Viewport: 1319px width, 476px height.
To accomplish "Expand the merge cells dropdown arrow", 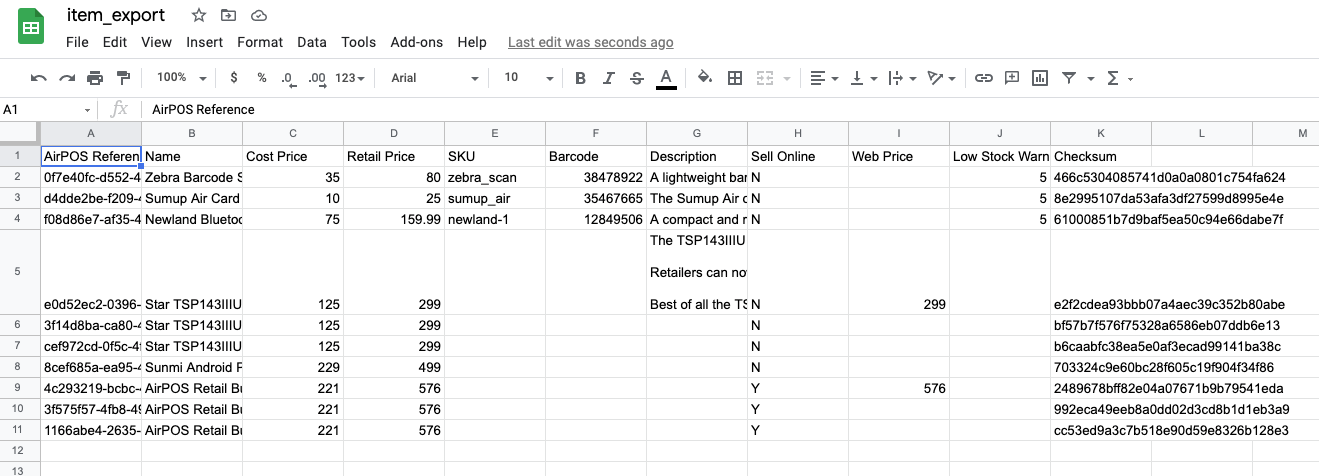I will coord(786,78).
